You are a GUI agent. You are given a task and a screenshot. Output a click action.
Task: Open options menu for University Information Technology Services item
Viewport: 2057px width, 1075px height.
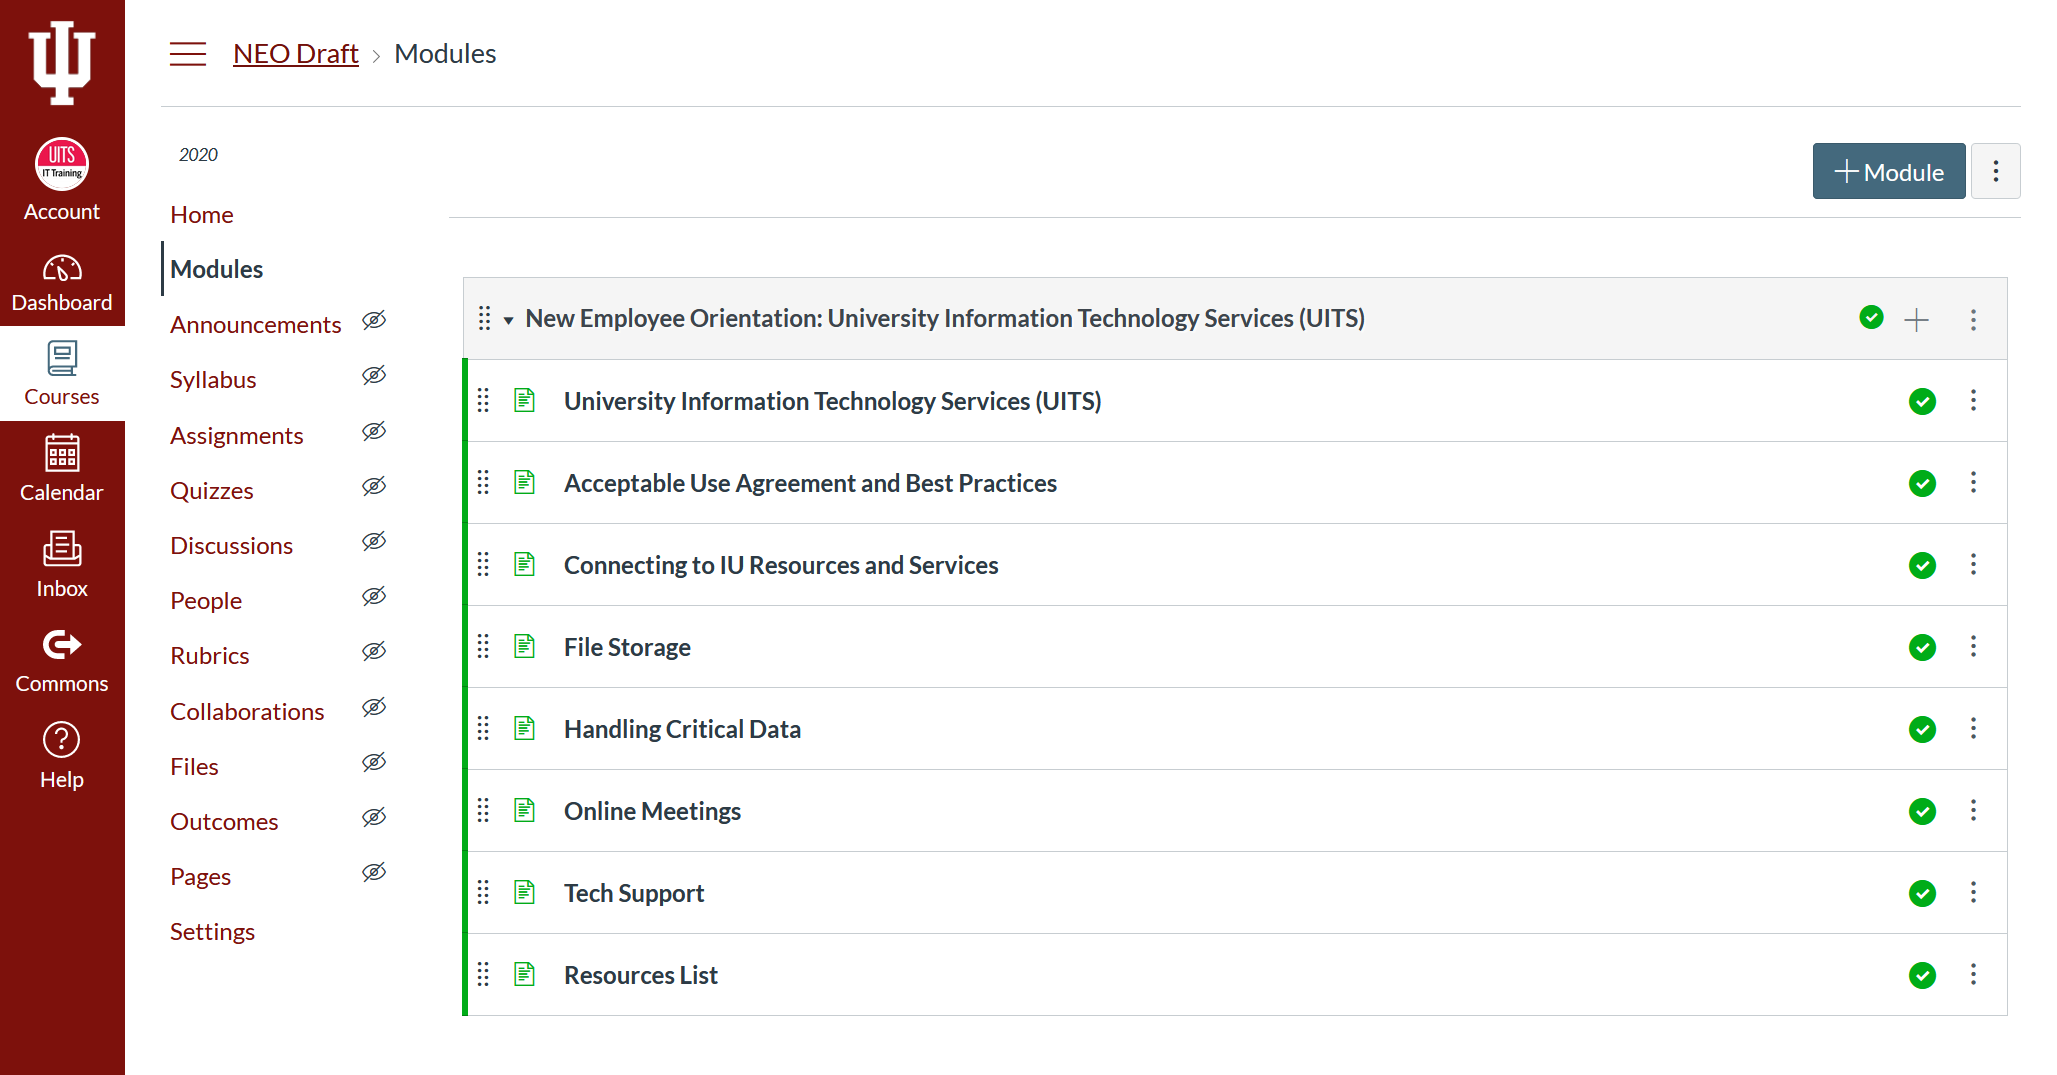pos(1973,400)
